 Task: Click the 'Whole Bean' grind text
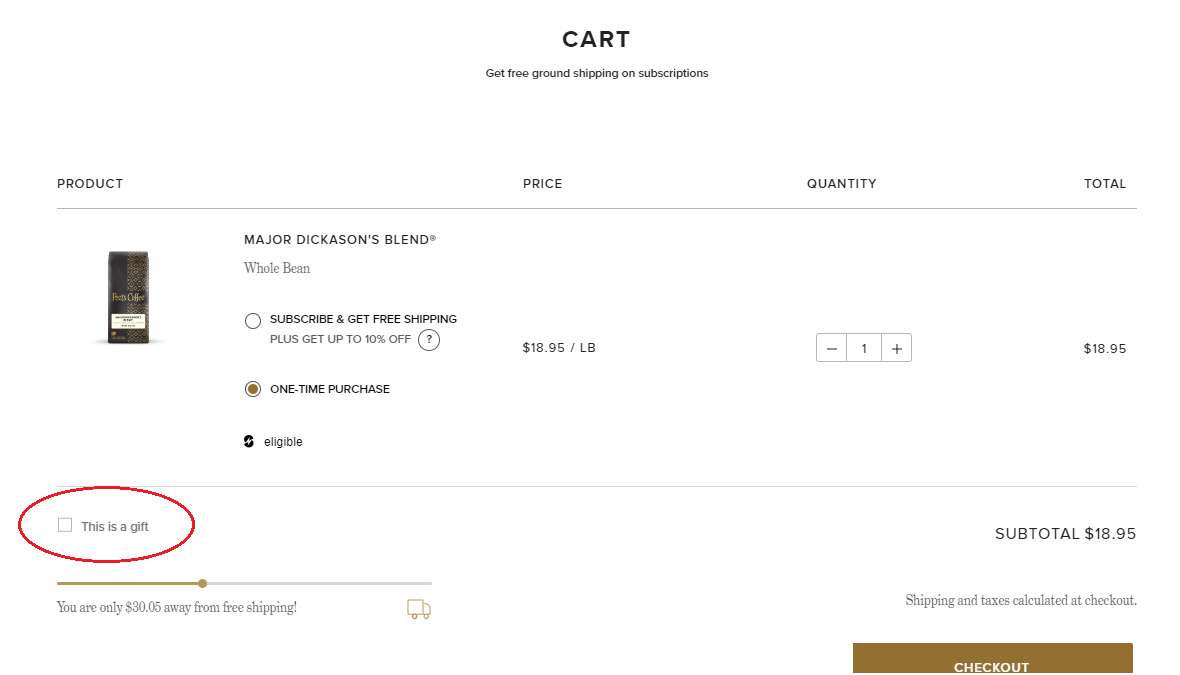(x=277, y=268)
